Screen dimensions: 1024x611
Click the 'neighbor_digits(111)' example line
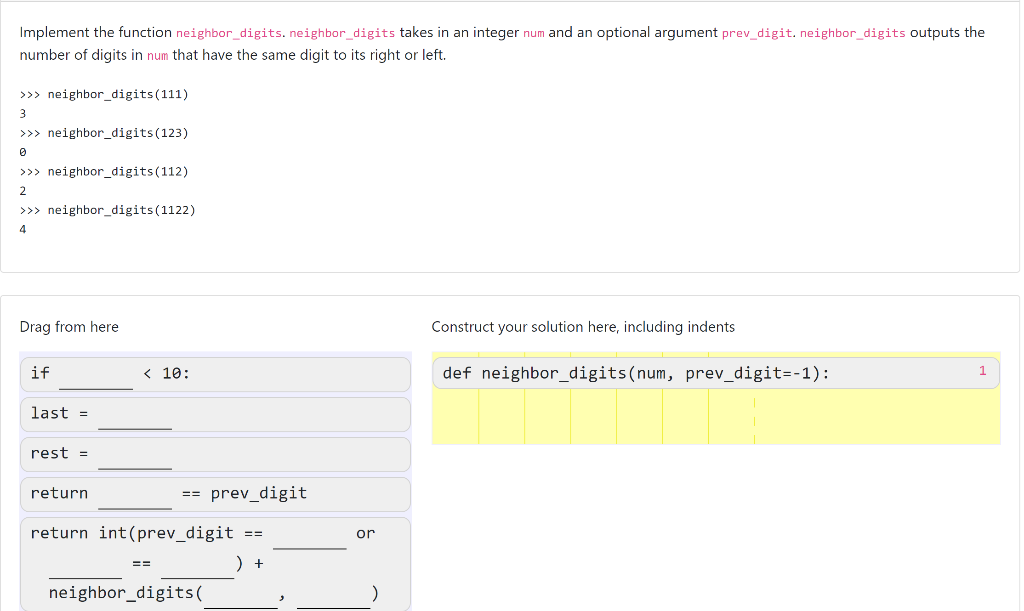[104, 94]
